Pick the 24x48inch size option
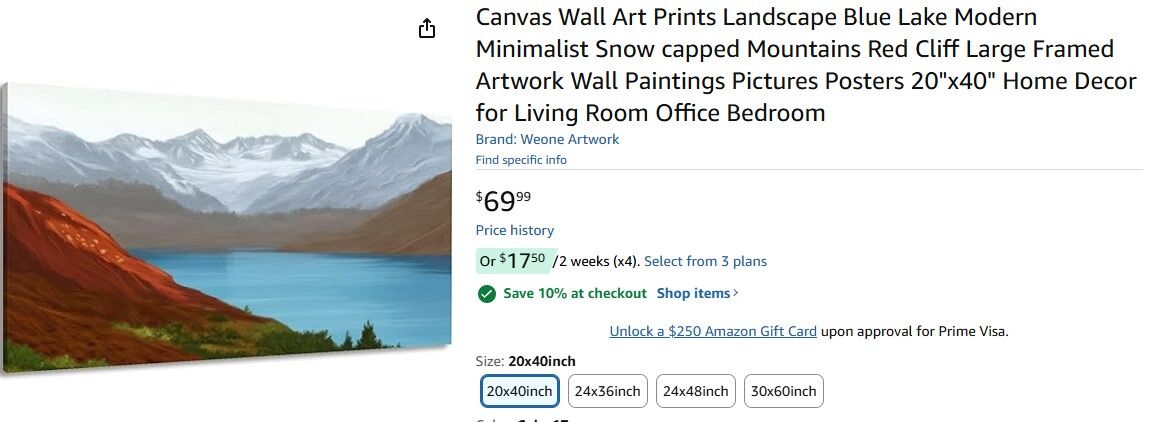1149x422 pixels. tap(695, 391)
